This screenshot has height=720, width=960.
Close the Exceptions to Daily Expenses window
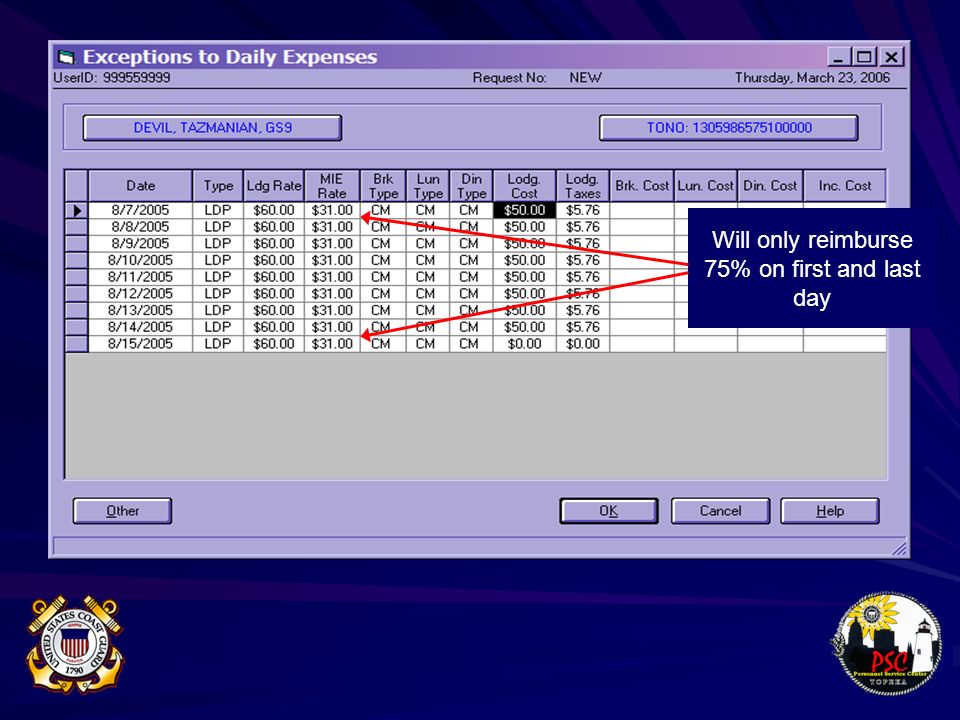891,58
